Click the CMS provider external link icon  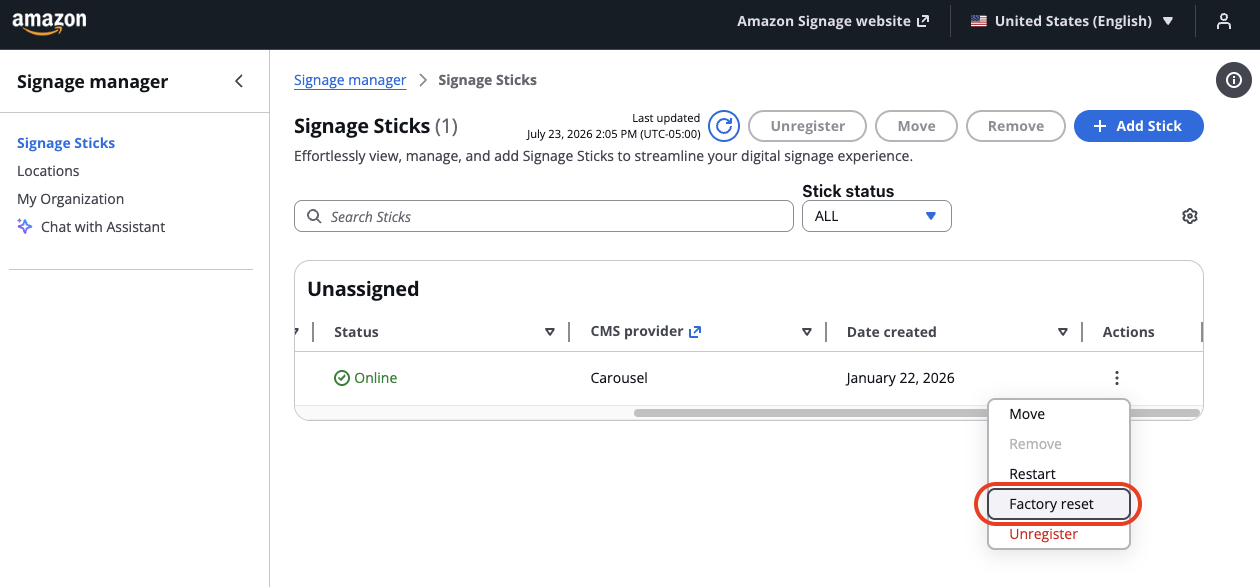tap(696, 332)
